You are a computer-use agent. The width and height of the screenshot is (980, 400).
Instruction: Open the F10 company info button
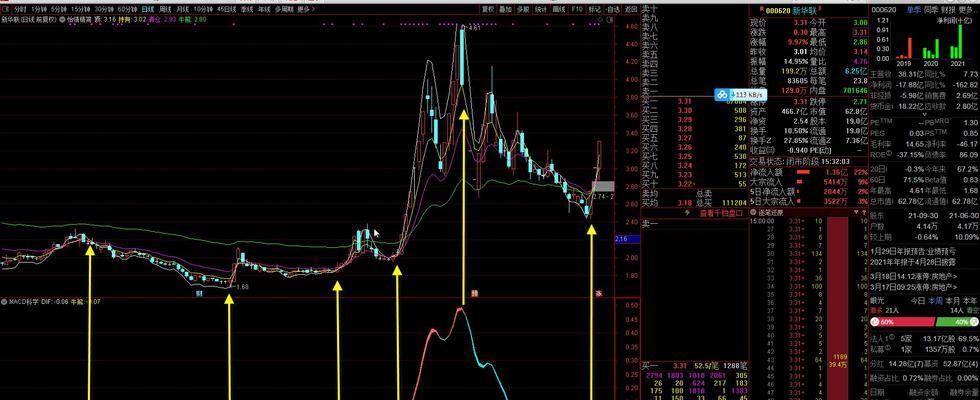(x=578, y=9)
